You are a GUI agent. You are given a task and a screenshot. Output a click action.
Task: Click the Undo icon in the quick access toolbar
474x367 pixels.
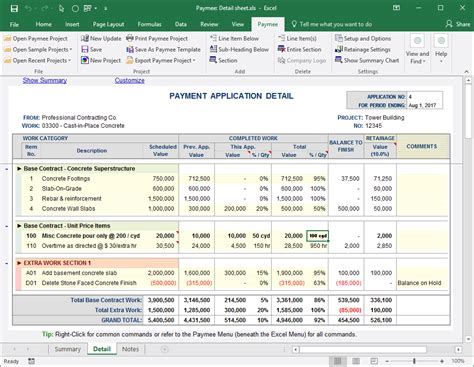pos(28,8)
